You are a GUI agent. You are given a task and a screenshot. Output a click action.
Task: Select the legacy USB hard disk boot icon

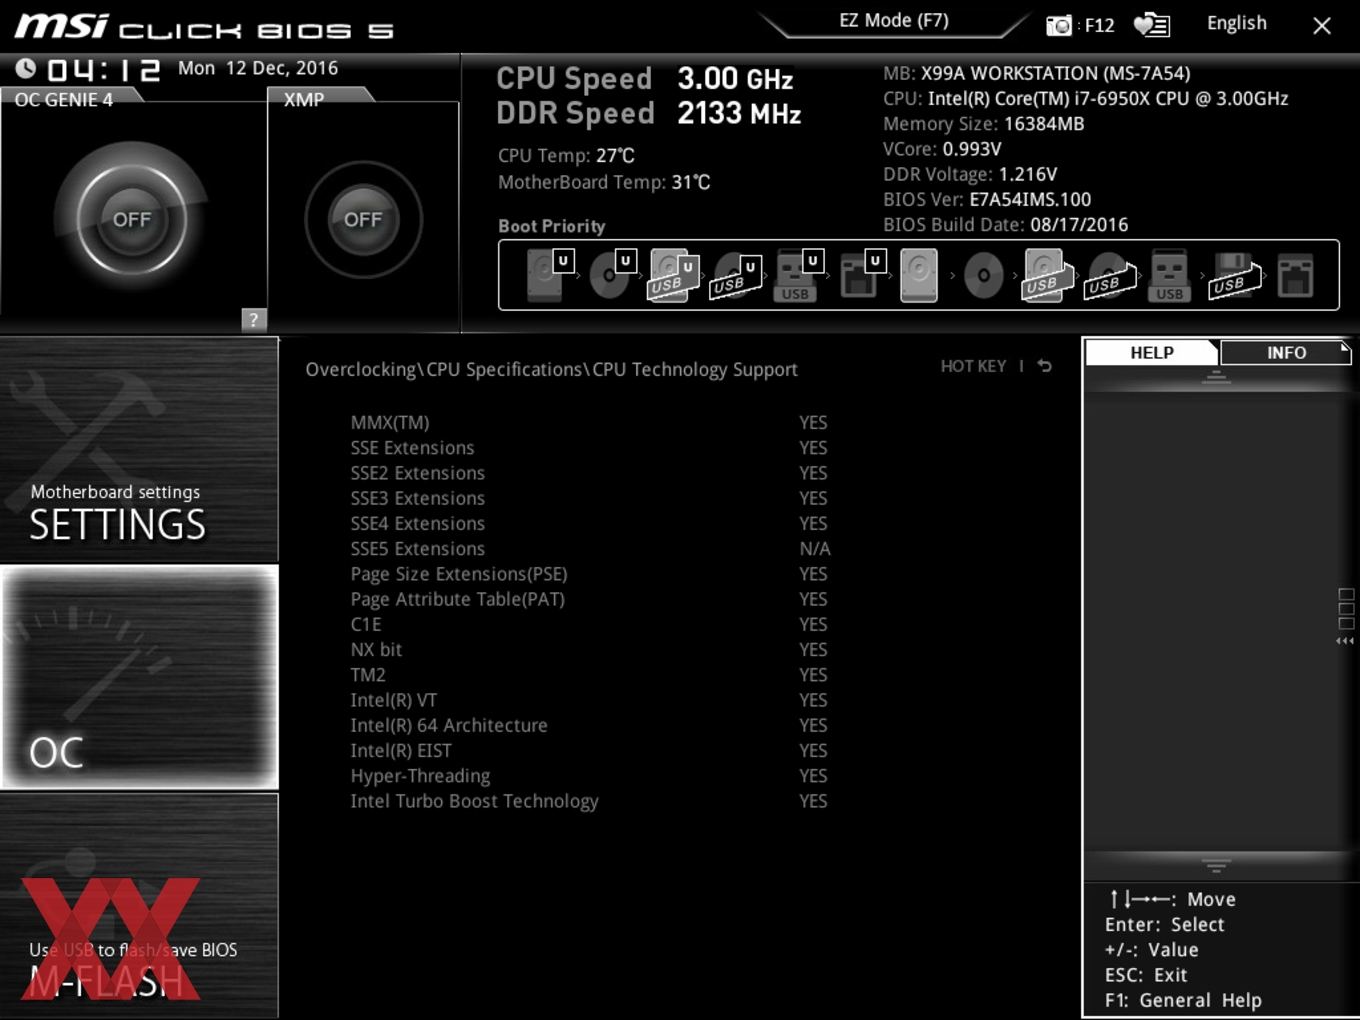click(x=1045, y=275)
